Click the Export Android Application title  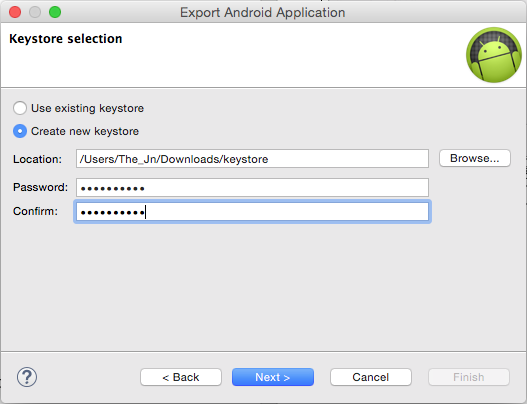[x=262, y=12]
